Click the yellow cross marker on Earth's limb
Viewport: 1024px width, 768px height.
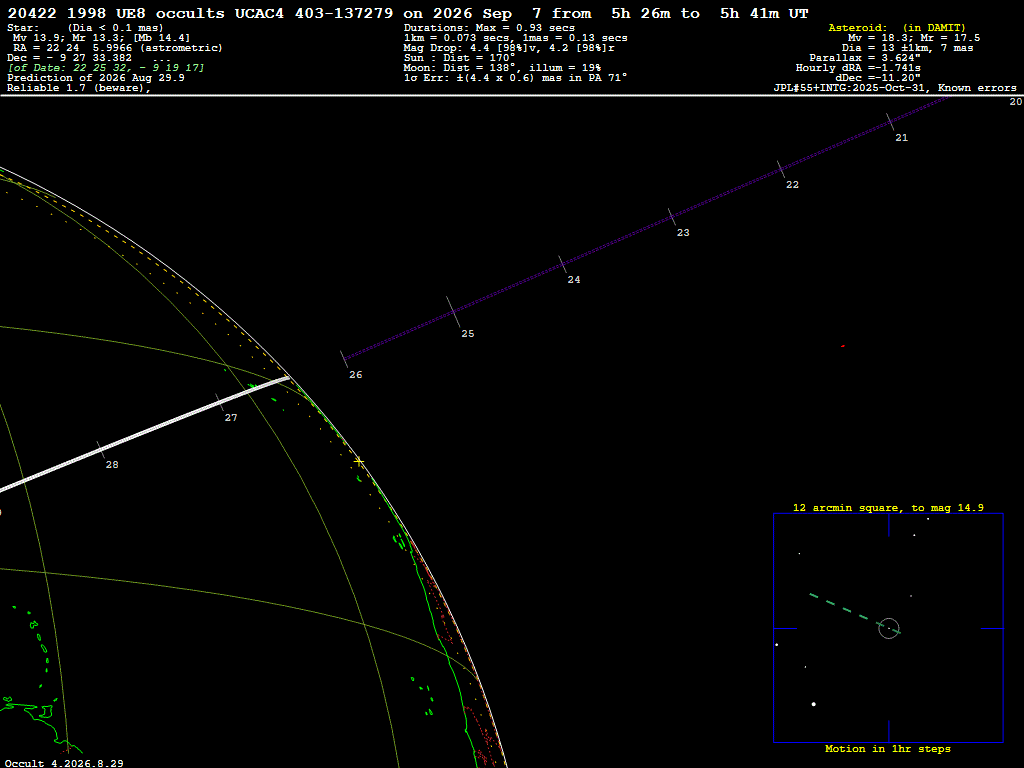[359, 462]
